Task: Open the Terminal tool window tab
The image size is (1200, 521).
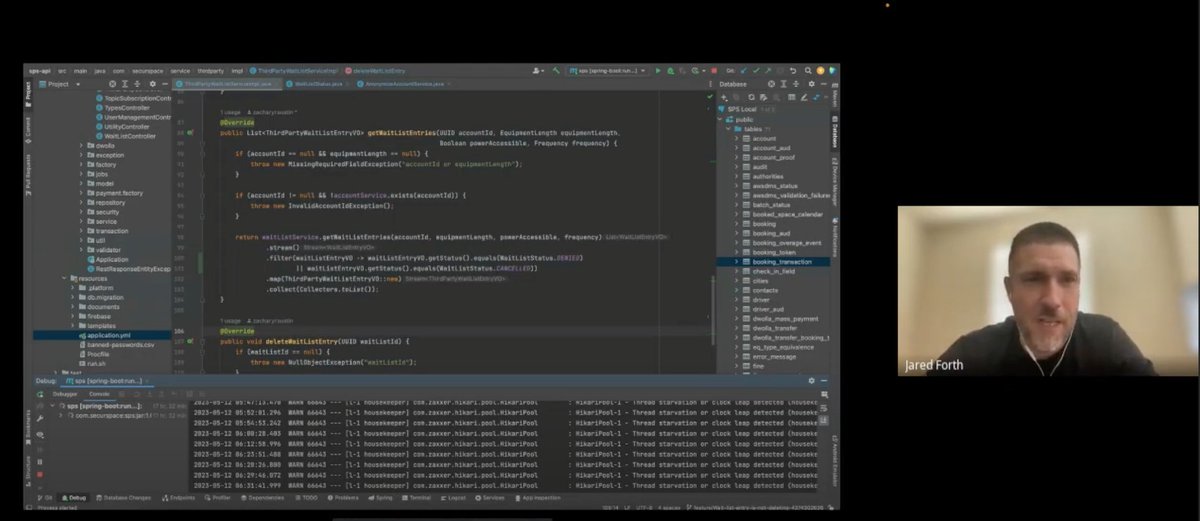Action: pos(414,498)
